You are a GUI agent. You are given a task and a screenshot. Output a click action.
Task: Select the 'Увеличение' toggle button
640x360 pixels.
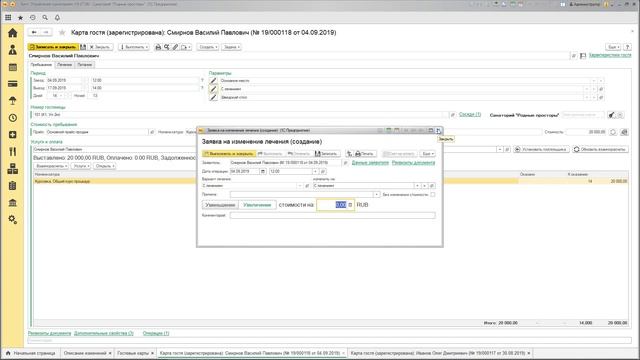[257, 205]
